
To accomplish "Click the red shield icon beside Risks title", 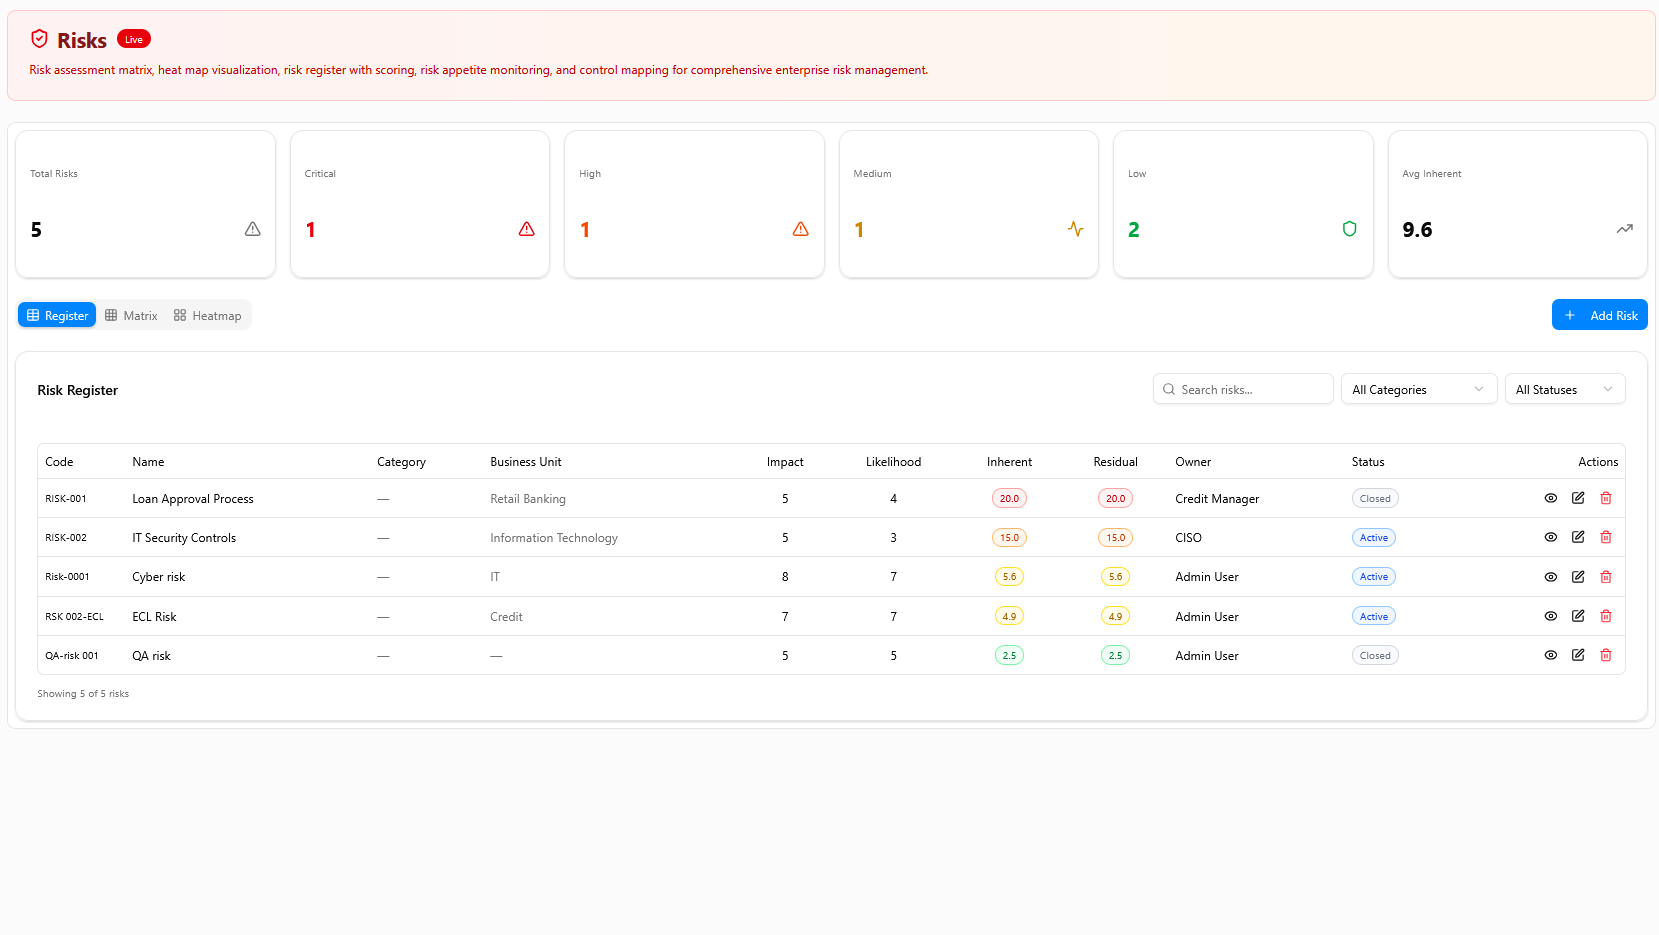I will [39, 39].
